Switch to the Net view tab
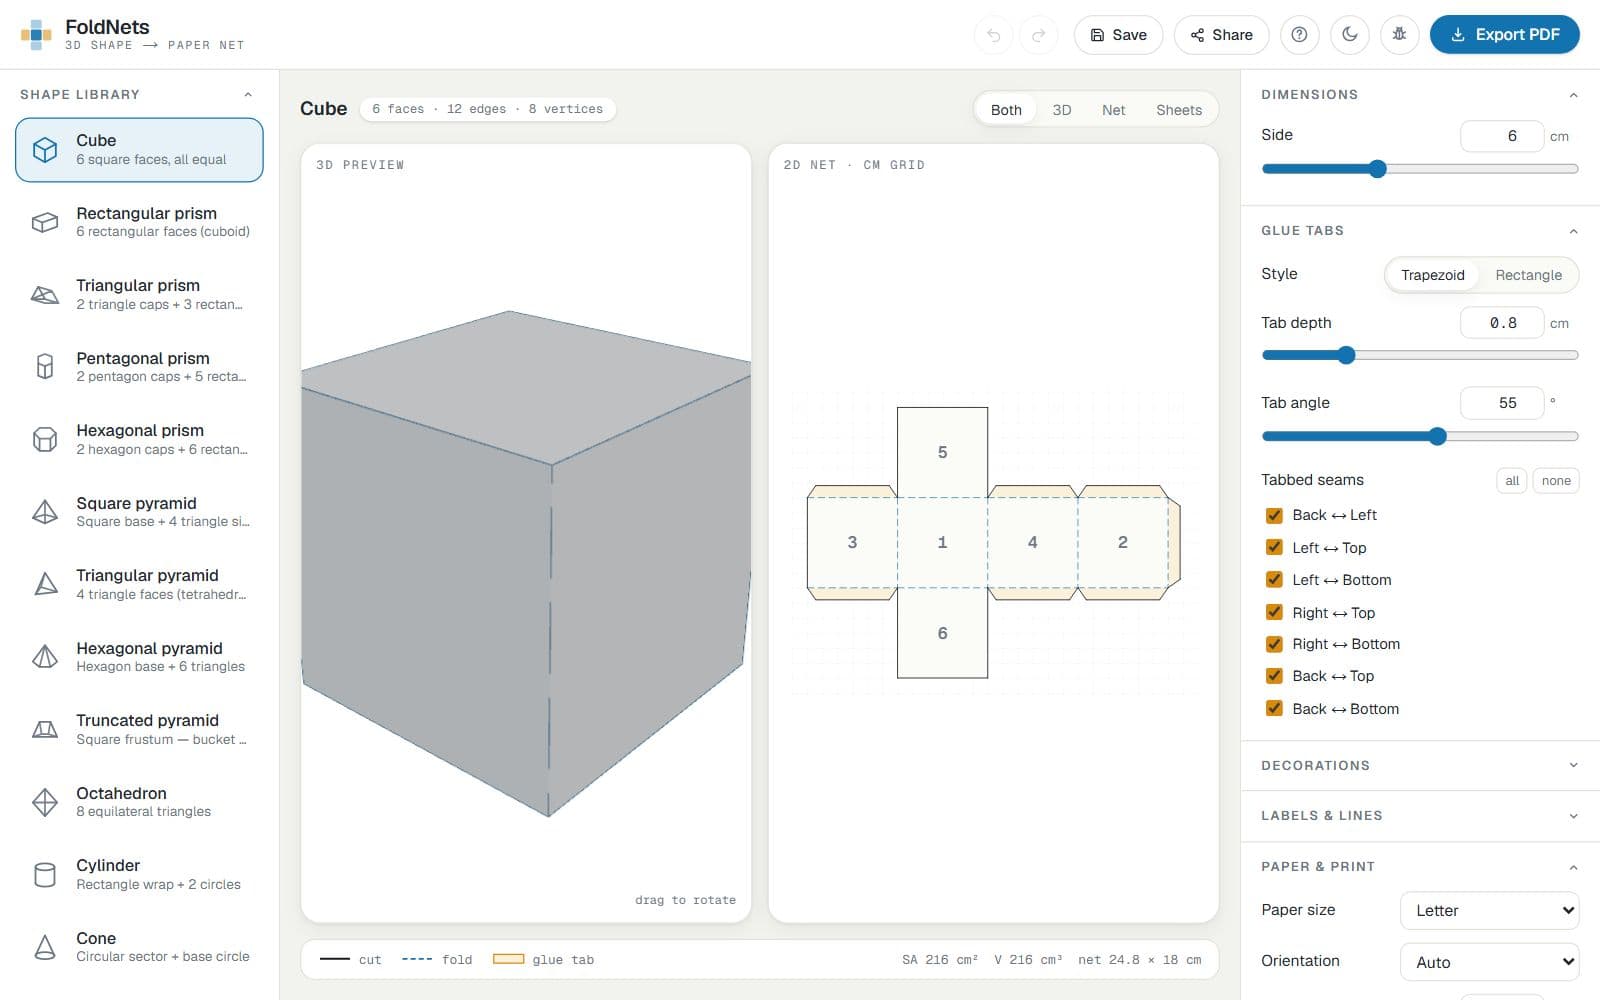This screenshot has width=1600, height=1000. (1114, 110)
